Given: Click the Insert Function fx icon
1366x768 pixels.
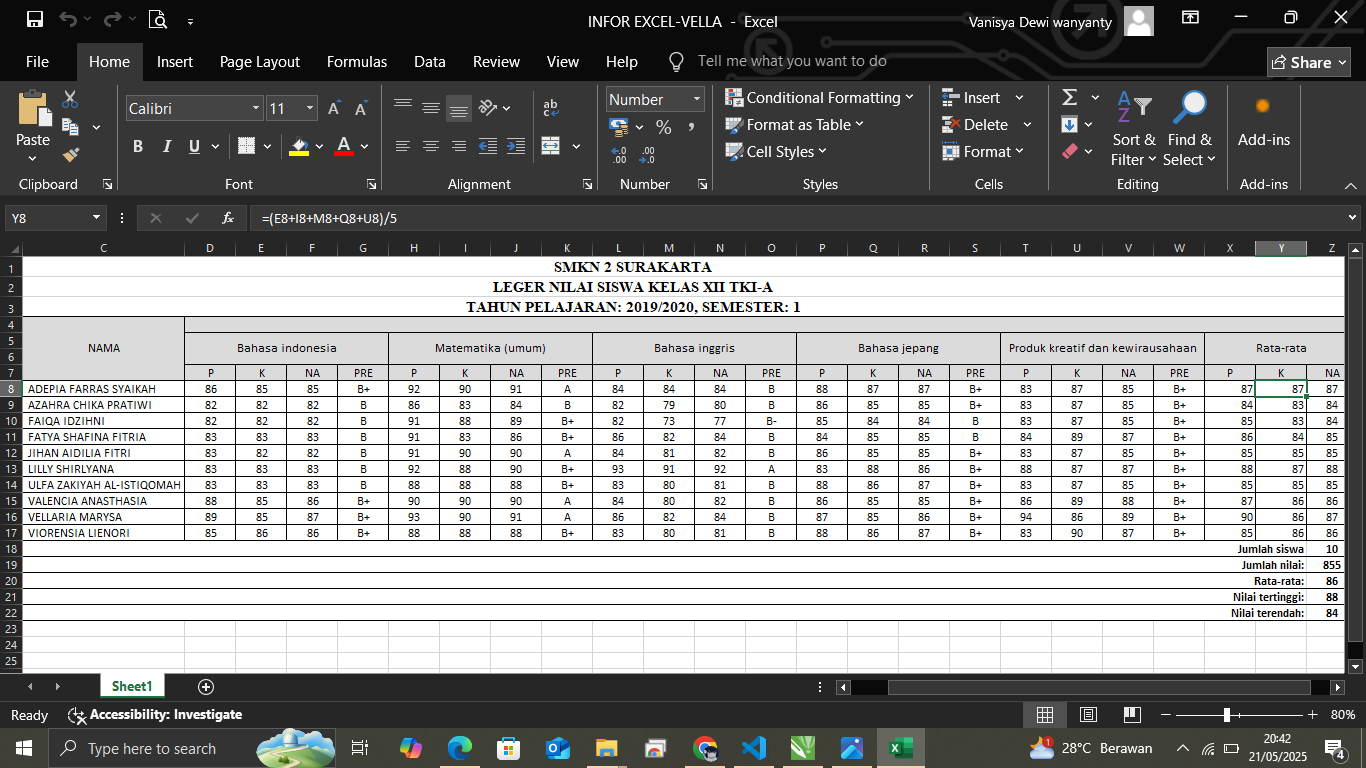Looking at the screenshot, I should click(228, 217).
